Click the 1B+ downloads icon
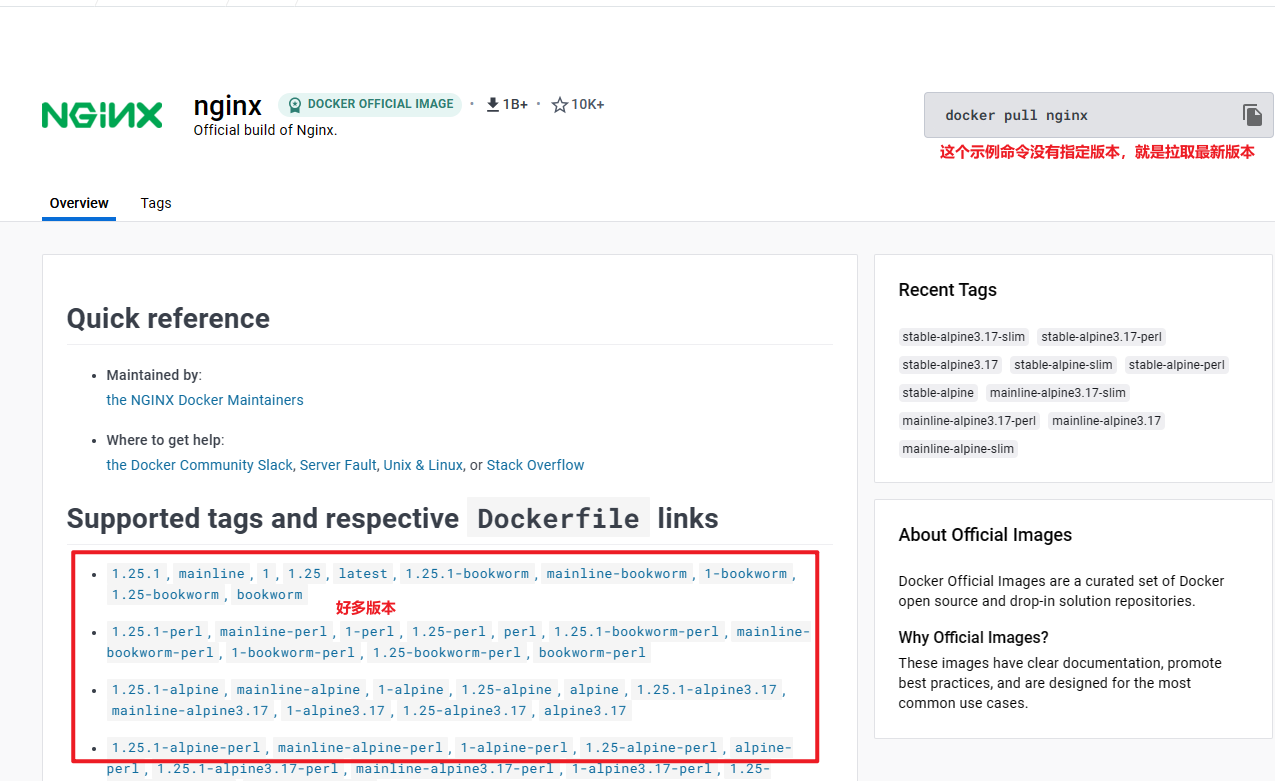This screenshot has height=781, width=1275. click(x=493, y=104)
